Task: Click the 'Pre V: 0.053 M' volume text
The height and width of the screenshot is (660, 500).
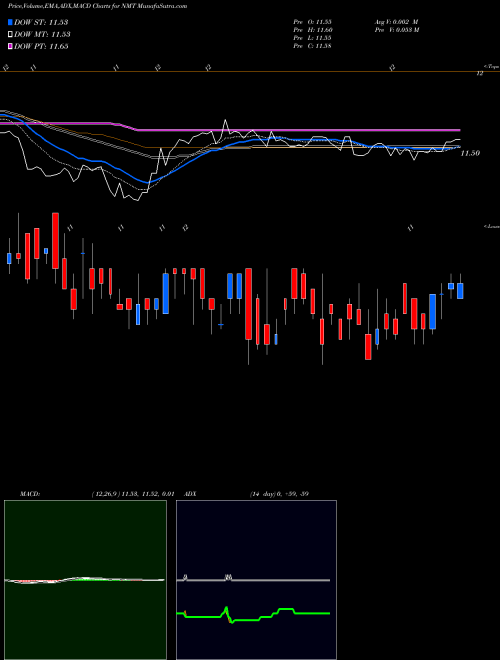Action: [396, 29]
